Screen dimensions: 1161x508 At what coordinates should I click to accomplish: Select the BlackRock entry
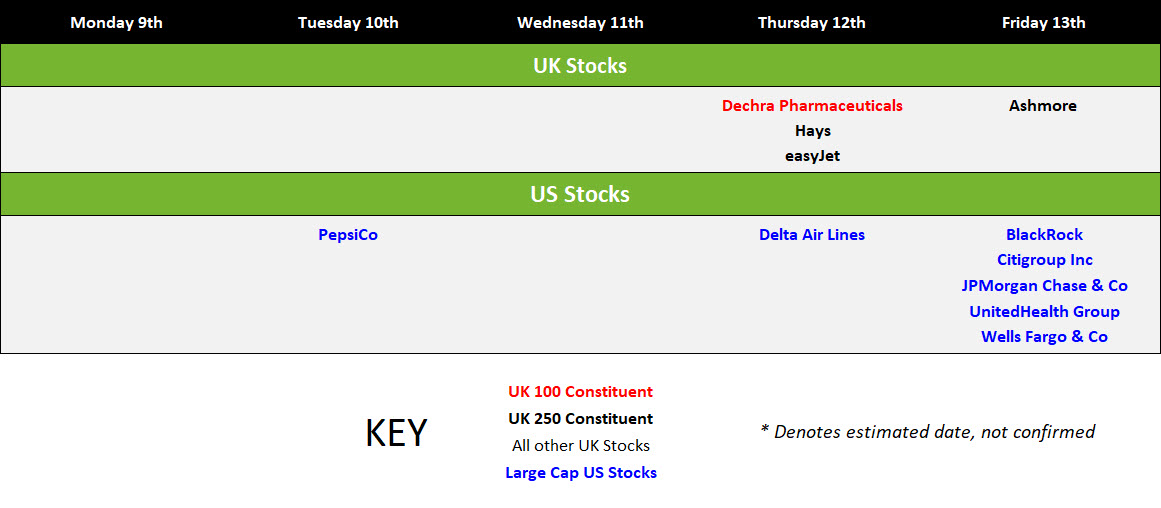[1044, 235]
